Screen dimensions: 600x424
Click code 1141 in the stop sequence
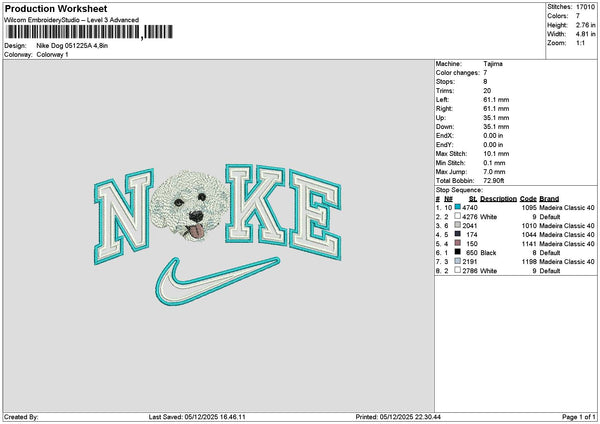point(529,244)
